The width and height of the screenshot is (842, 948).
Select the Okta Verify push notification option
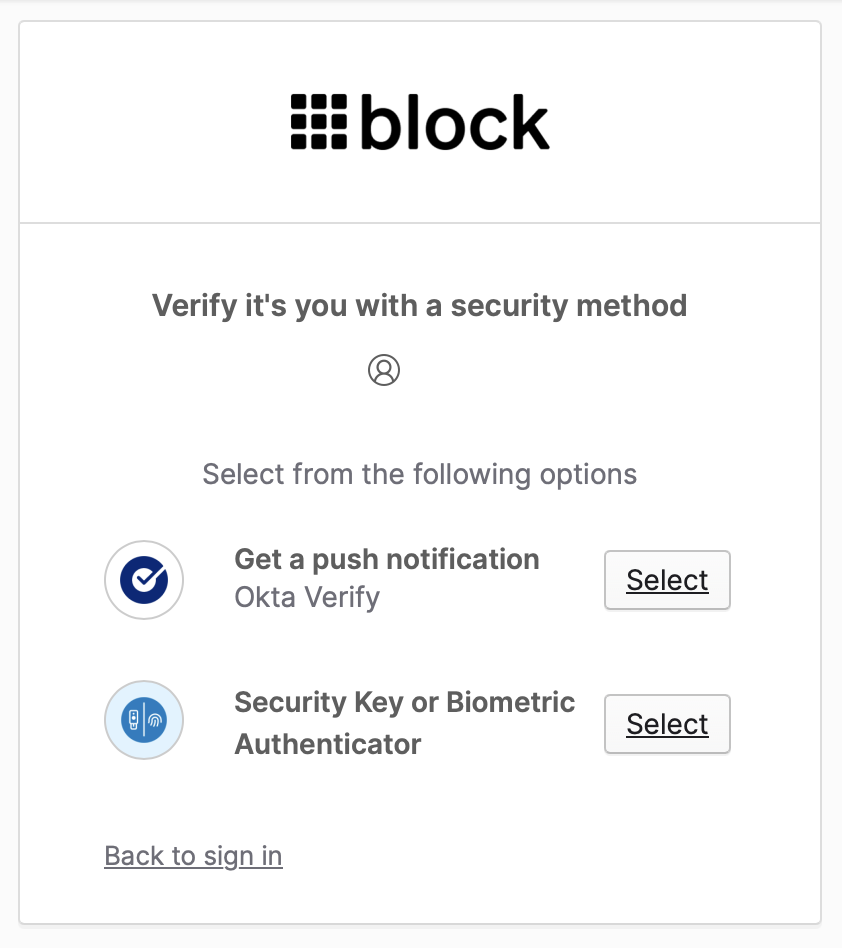pos(667,580)
